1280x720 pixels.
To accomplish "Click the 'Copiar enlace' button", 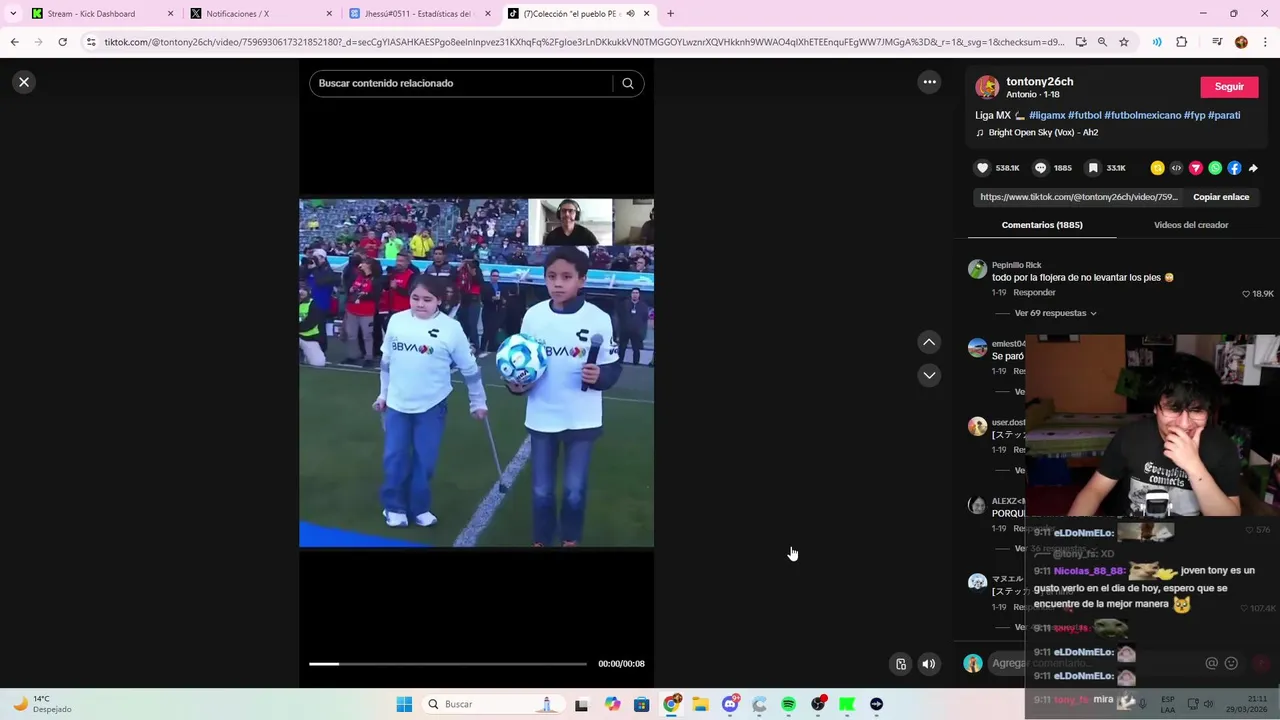I will tap(1221, 197).
